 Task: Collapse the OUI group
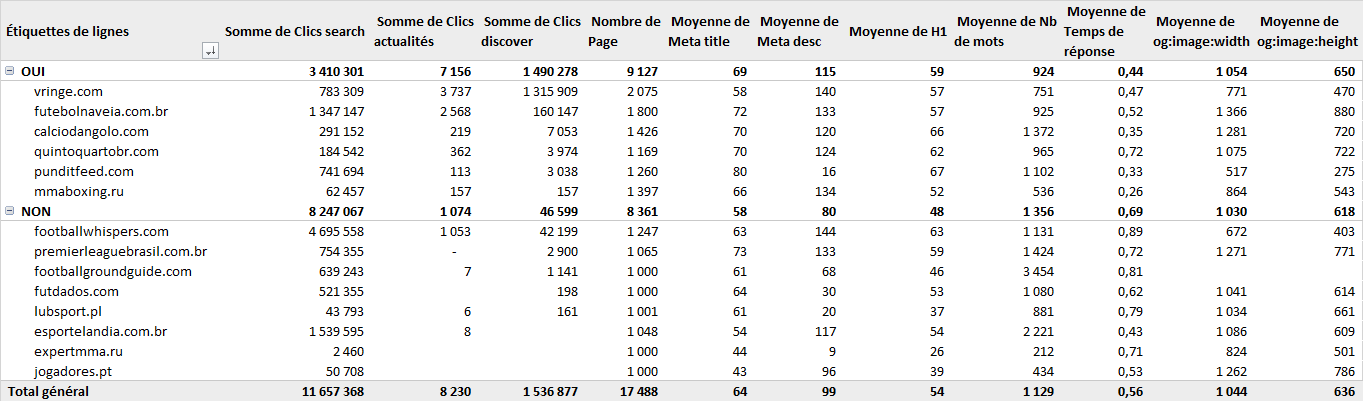click(10, 71)
